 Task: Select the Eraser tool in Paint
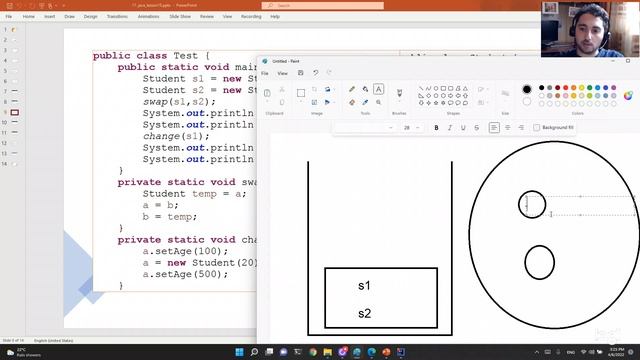(352, 102)
